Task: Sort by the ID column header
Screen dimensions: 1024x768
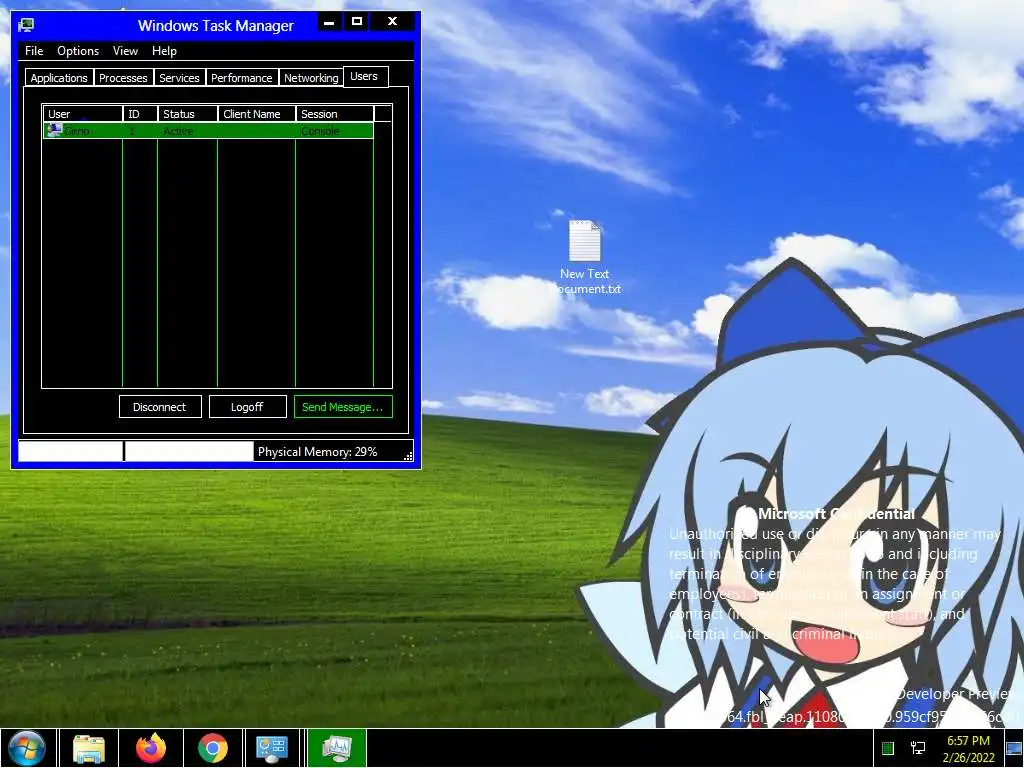Action: (140, 114)
